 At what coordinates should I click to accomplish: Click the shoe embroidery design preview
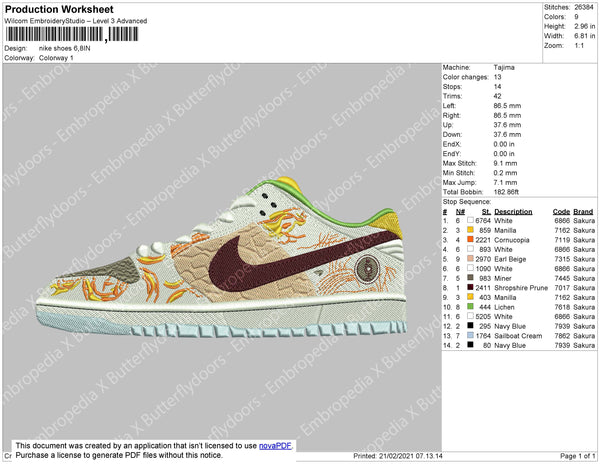point(222,257)
